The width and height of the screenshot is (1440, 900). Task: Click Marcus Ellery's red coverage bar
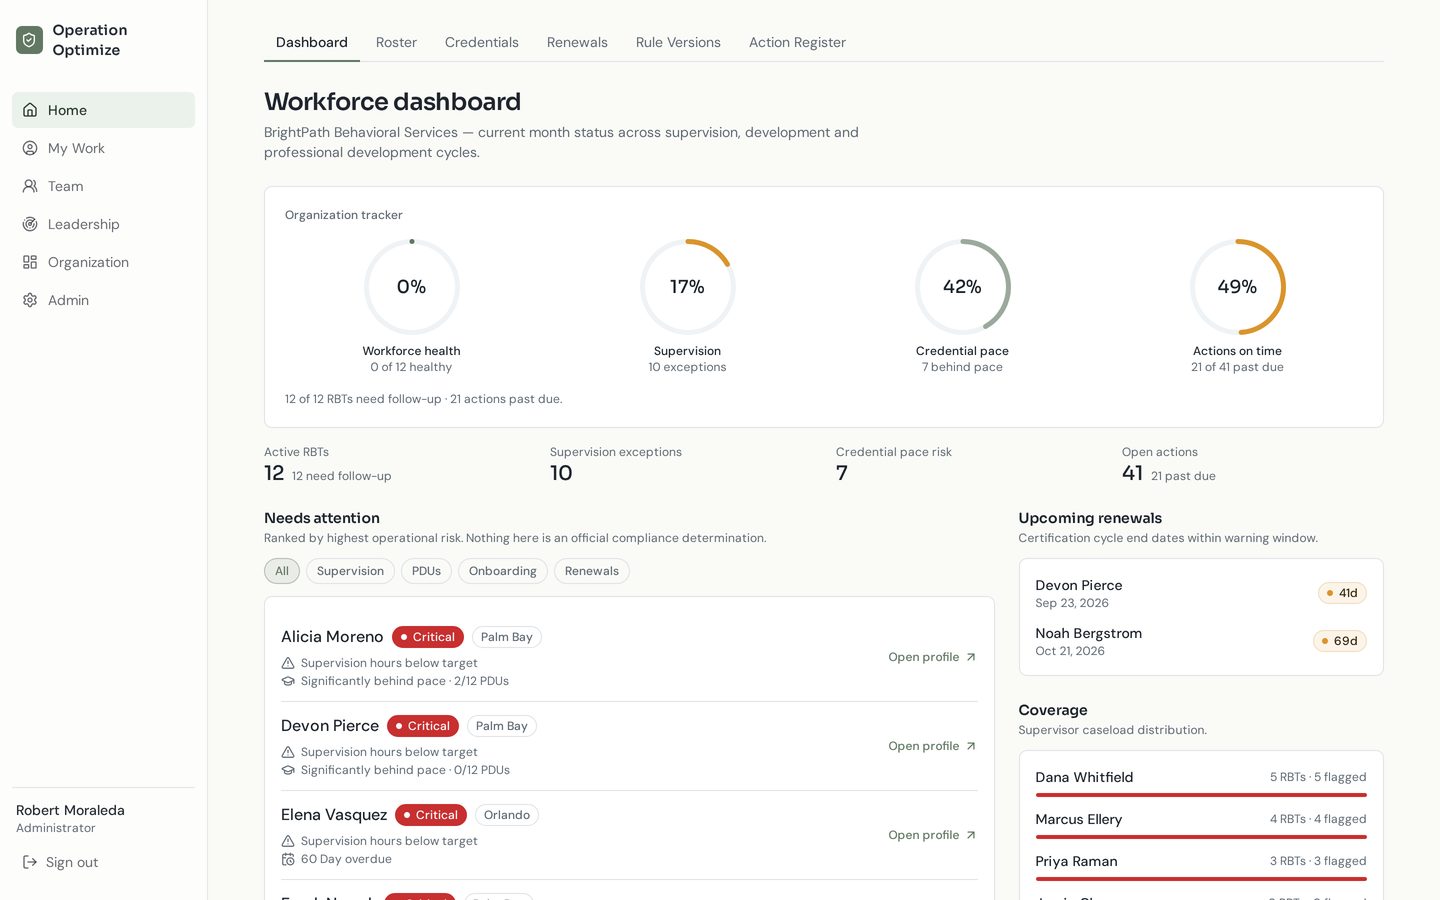tap(1201, 837)
